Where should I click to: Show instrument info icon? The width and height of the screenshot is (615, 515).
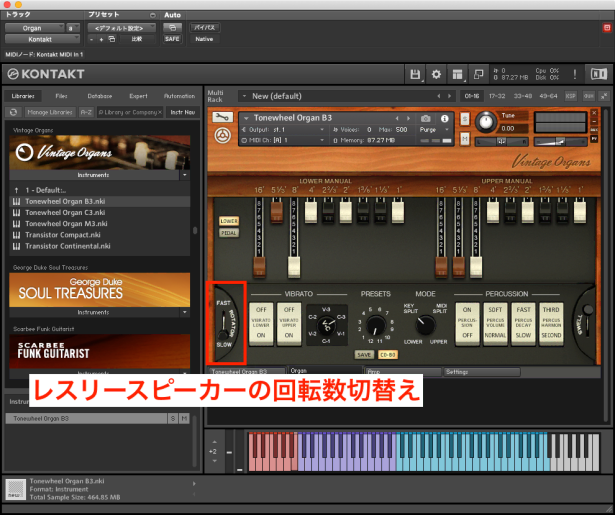tap(444, 118)
